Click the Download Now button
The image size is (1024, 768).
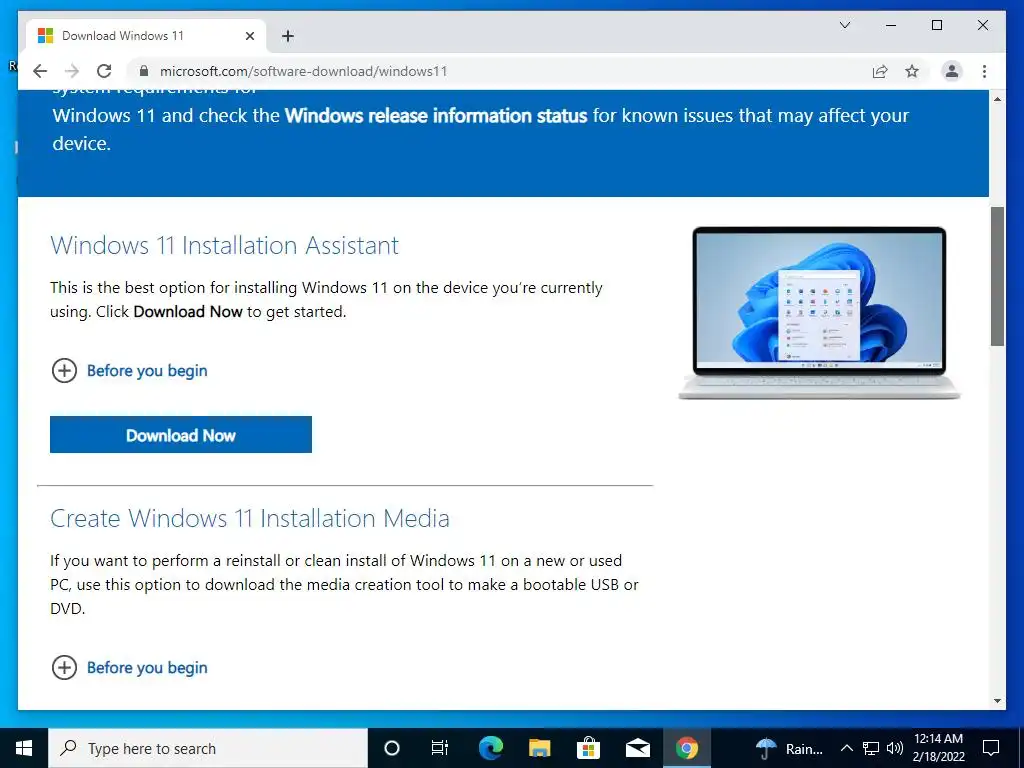click(181, 434)
